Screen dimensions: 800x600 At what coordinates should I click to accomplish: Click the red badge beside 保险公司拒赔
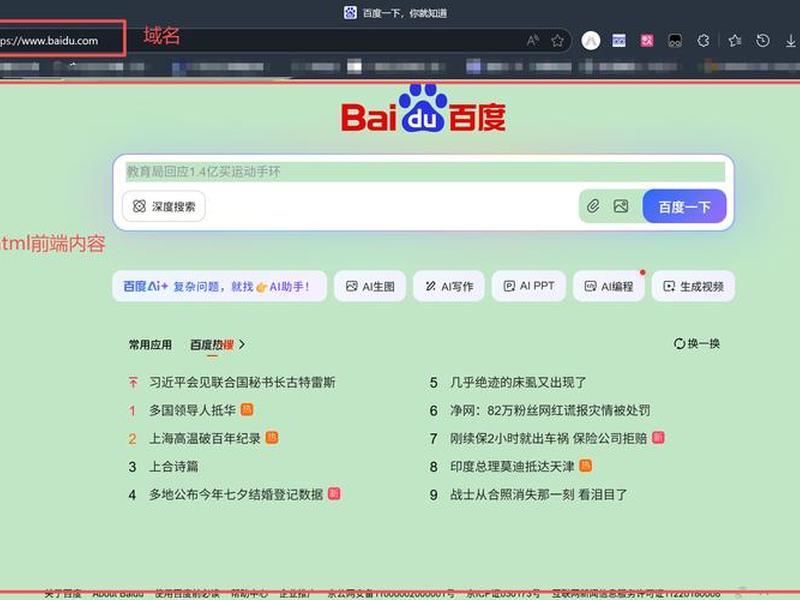click(x=659, y=437)
